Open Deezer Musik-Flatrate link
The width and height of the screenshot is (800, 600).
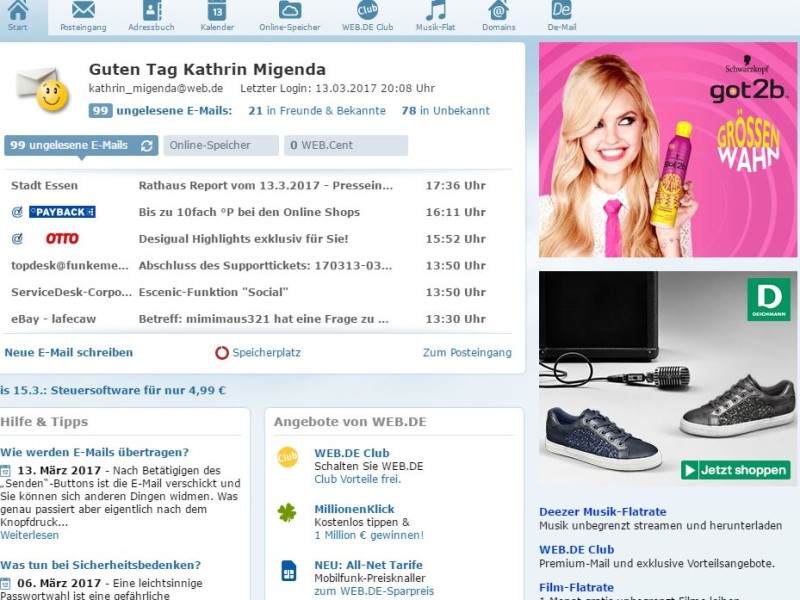[x=603, y=512]
